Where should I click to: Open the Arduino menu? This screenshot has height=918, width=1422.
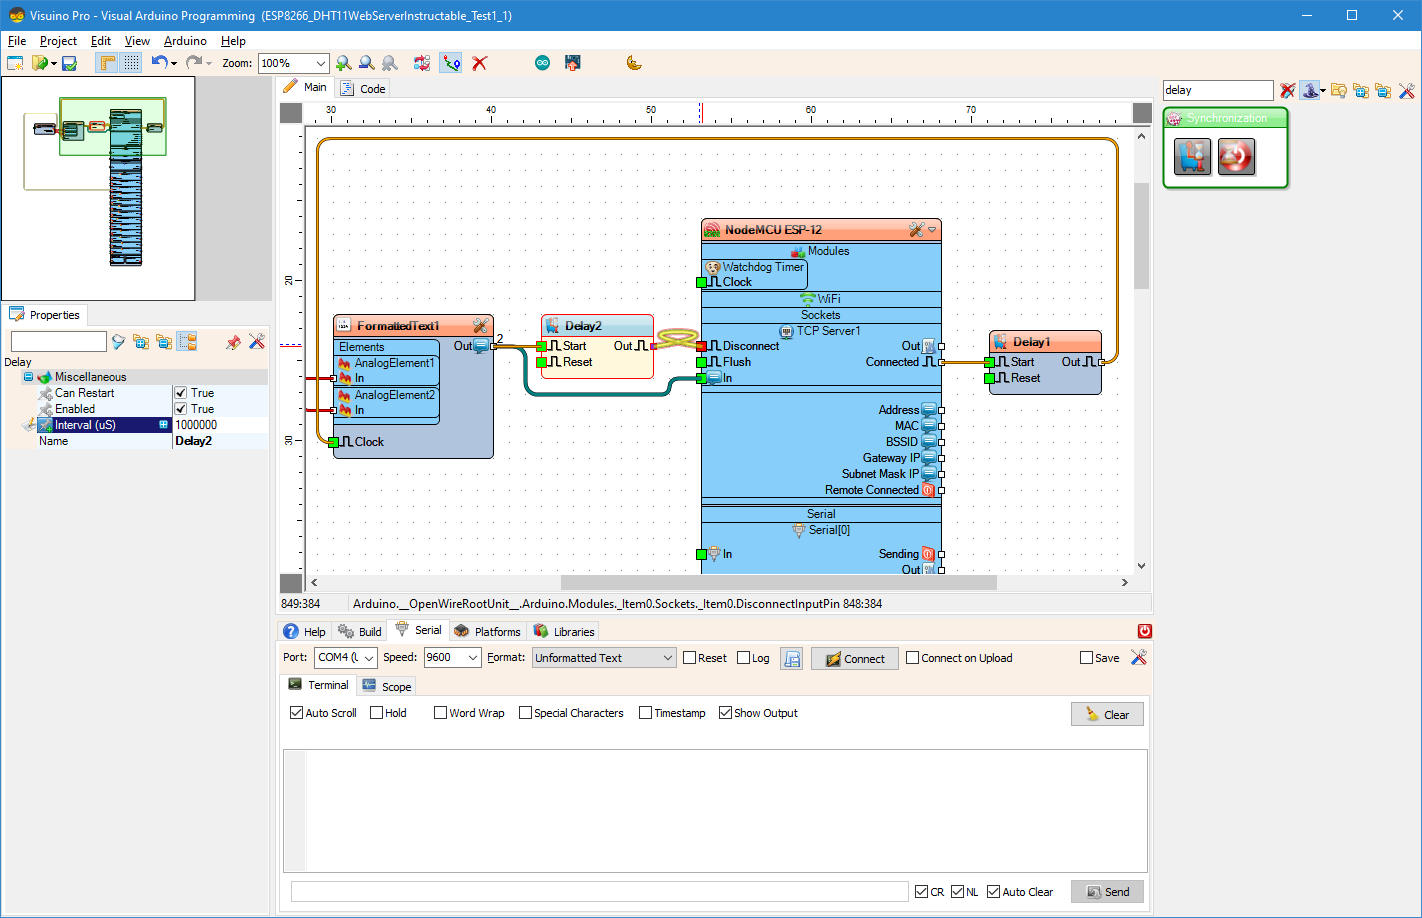pyautogui.click(x=185, y=41)
